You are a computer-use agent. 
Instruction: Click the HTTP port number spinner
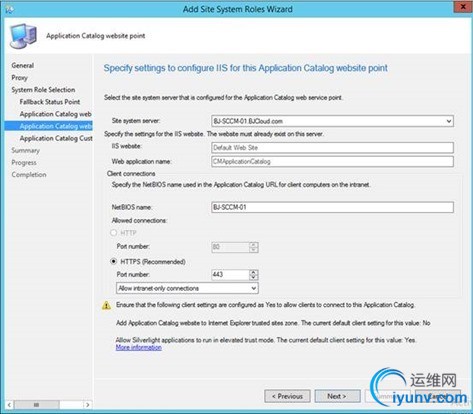point(254,247)
